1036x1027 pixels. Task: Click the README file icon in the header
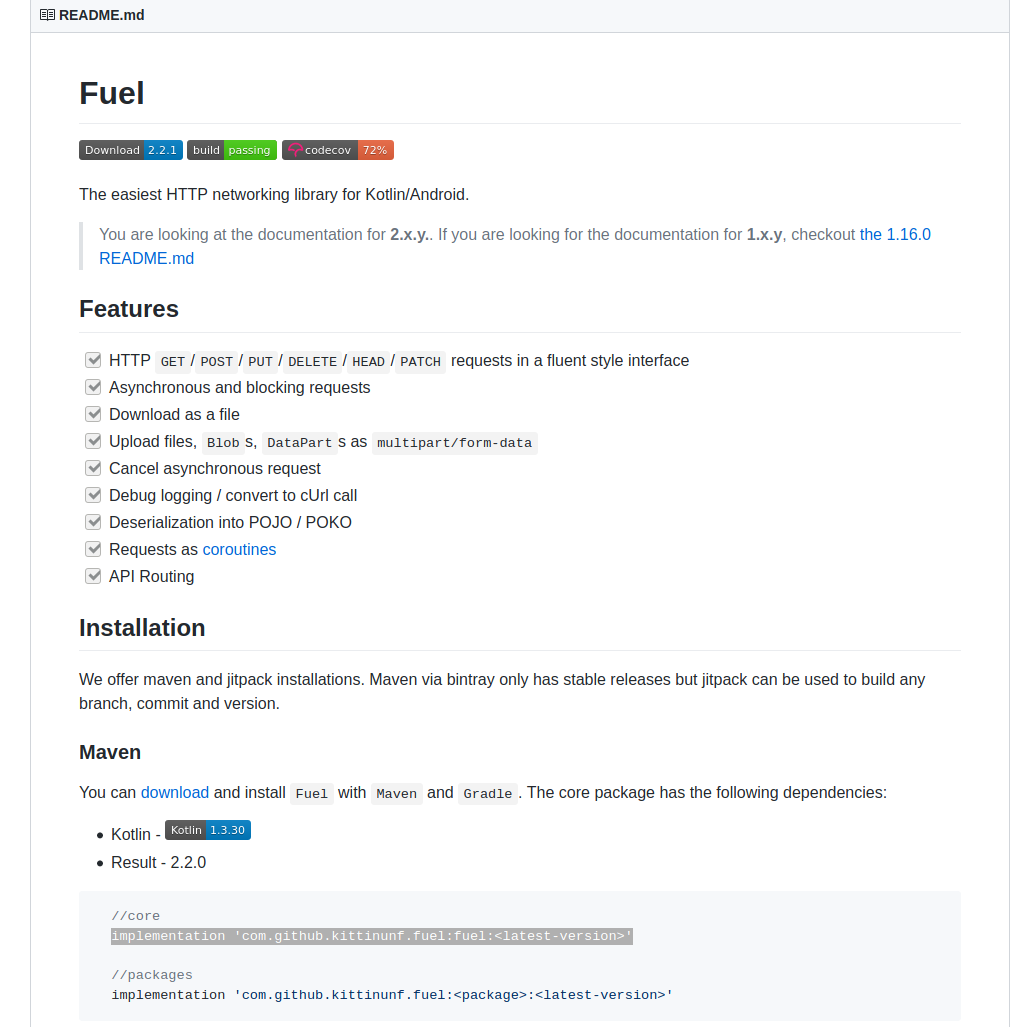pyautogui.click(x=47, y=15)
